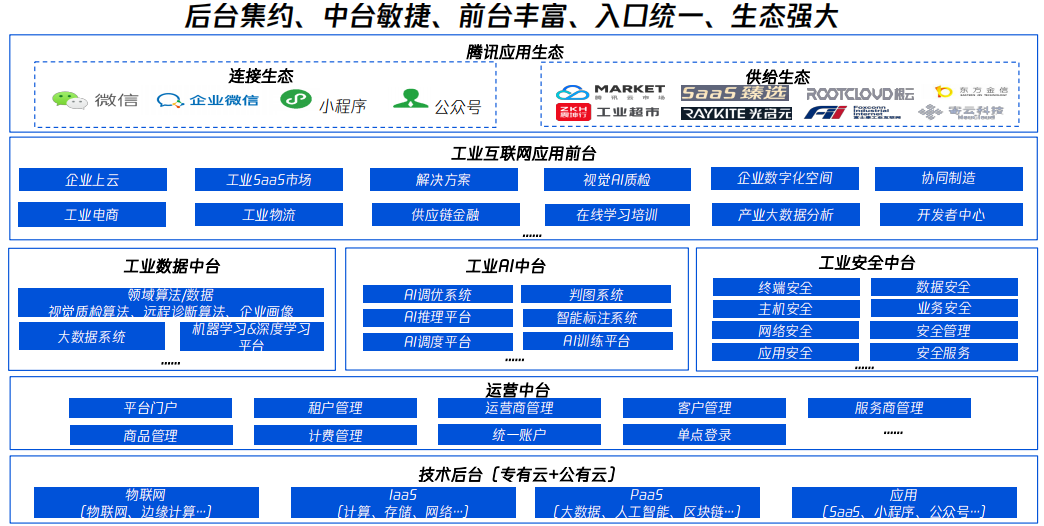The width and height of the screenshot is (1044, 526).
Task: Select the PaaS block in 技术后台
Action: pos(646,503)
